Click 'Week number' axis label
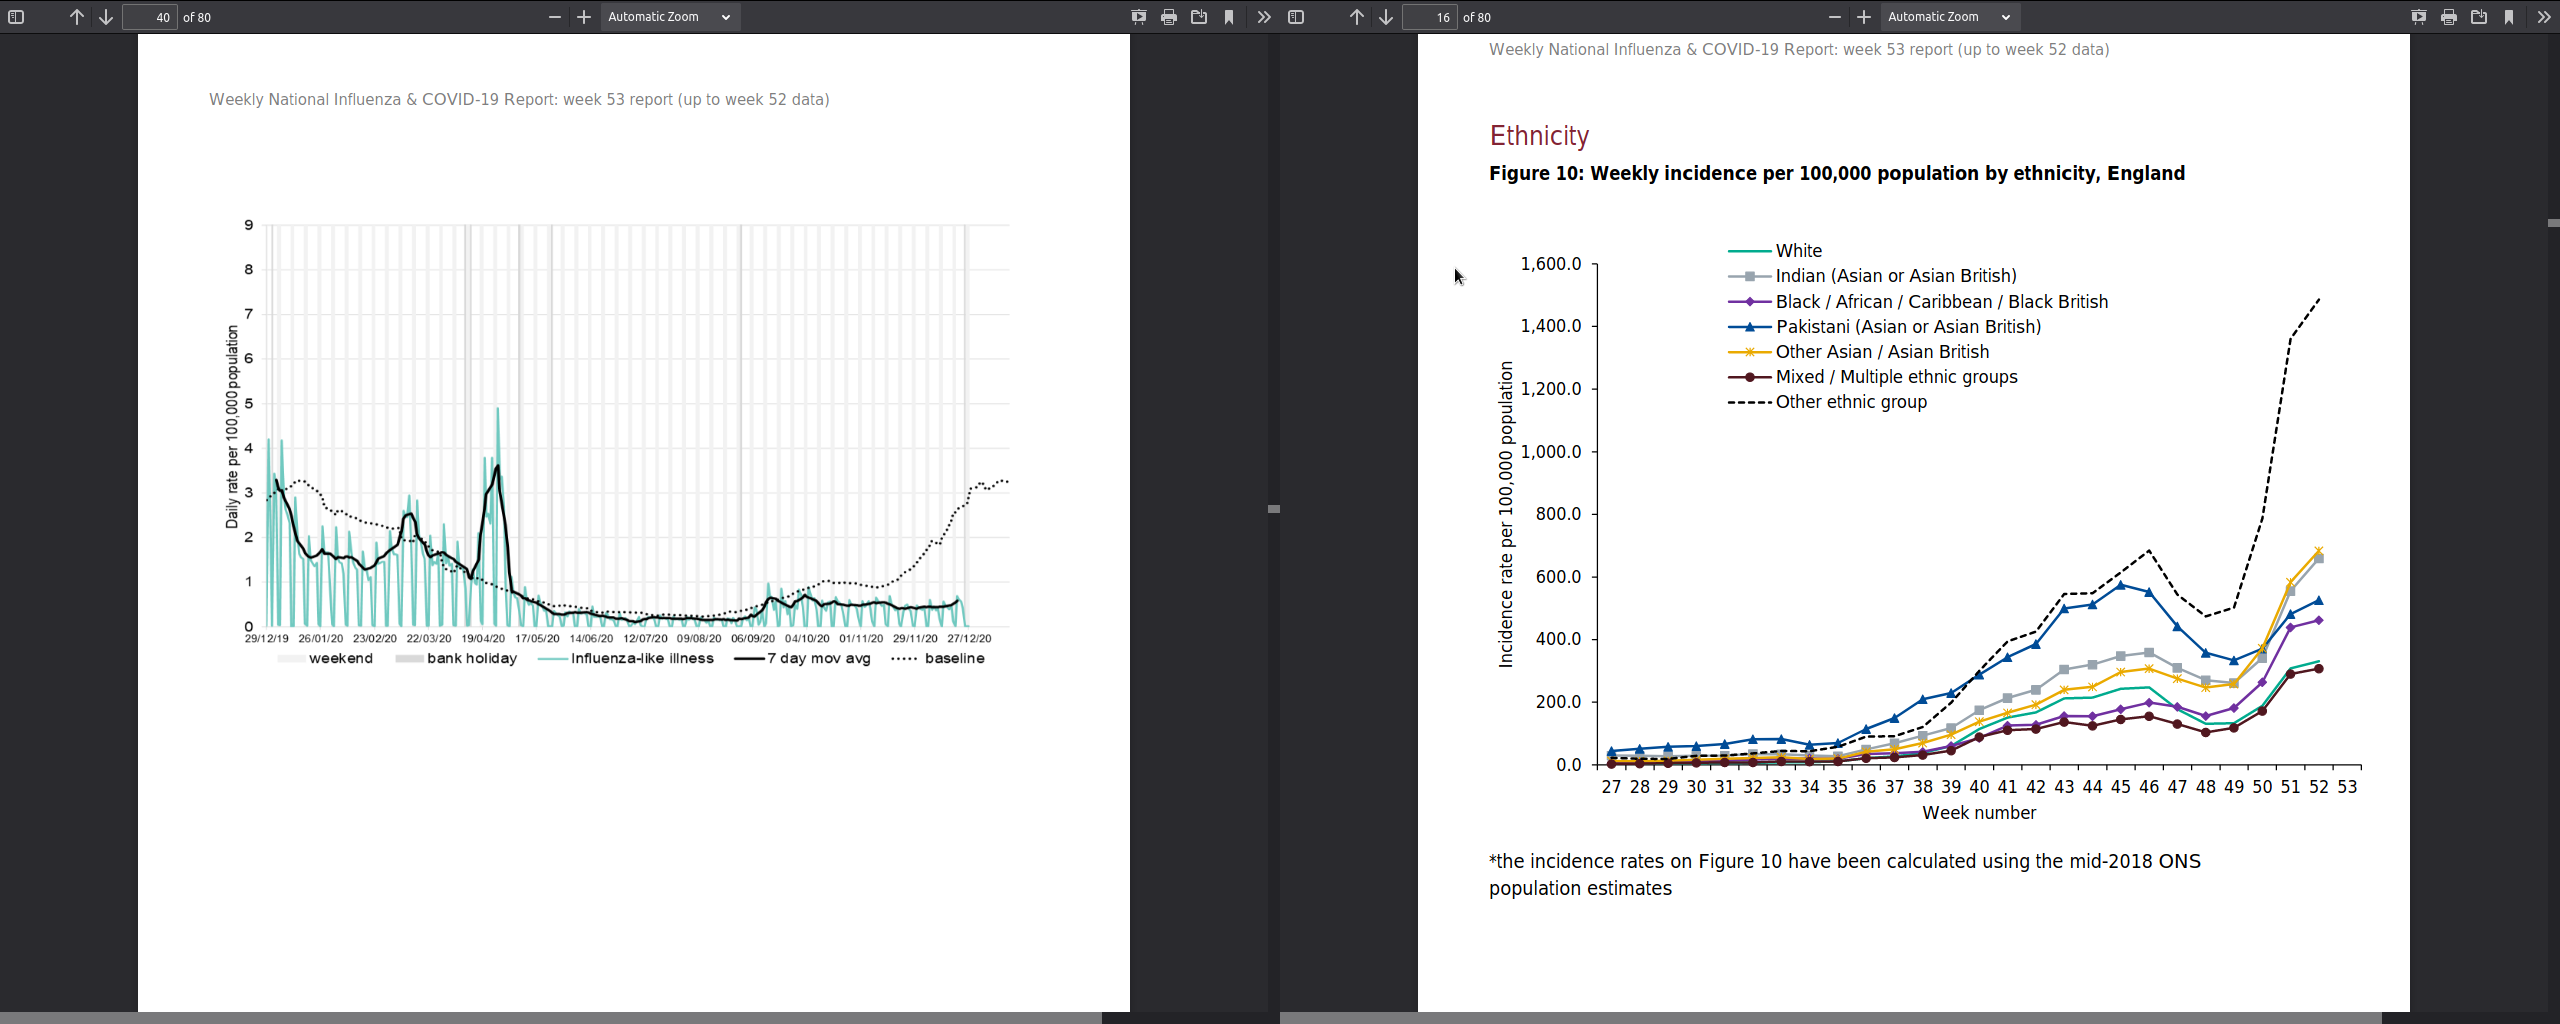 click(1979, 813)
